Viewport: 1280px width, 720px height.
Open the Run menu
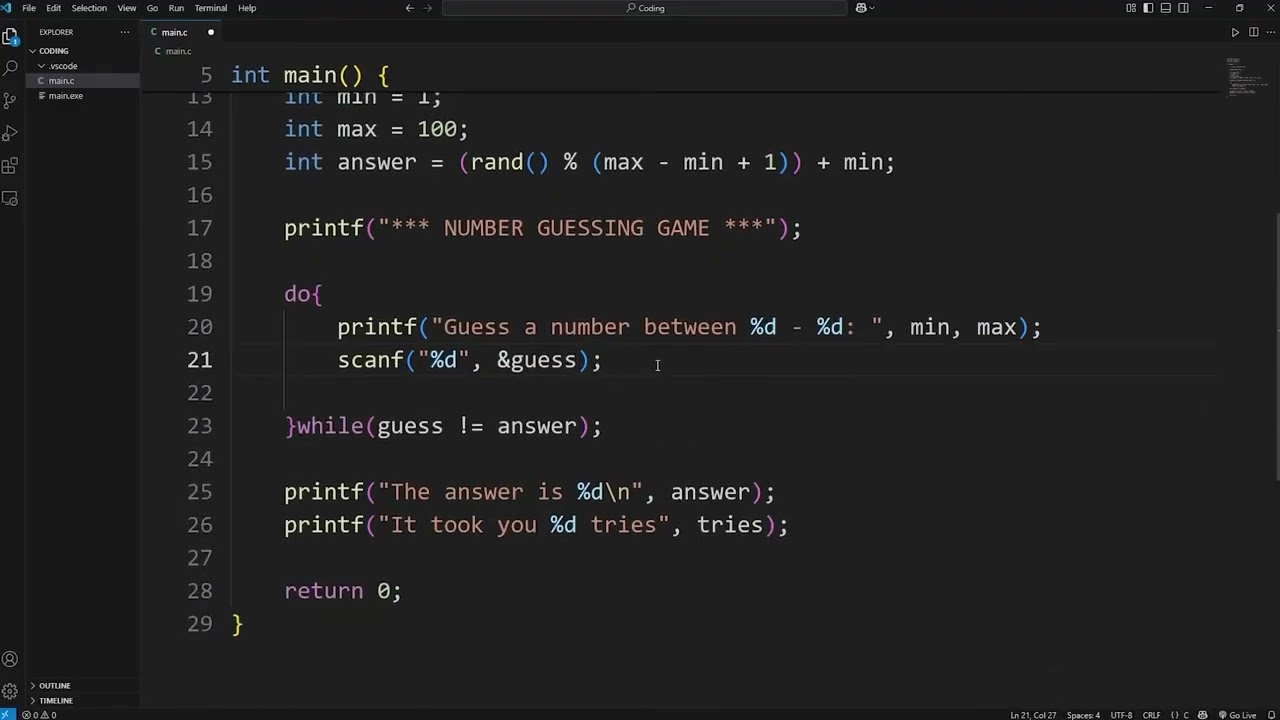pos(176,8)
